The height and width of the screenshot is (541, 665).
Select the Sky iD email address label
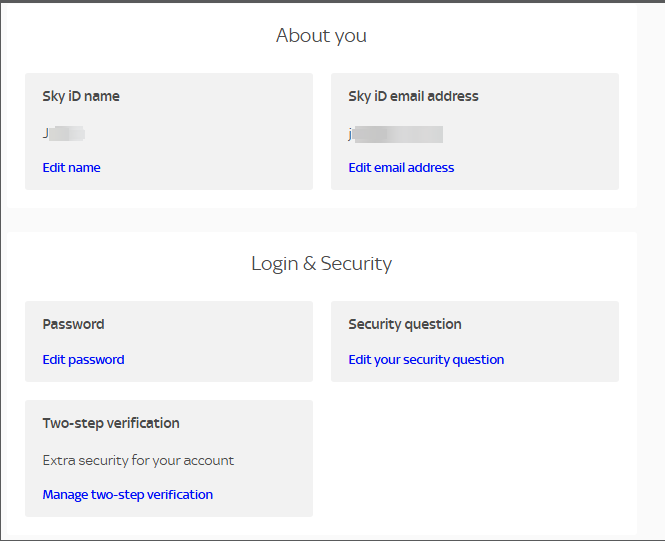pos(413,97)
